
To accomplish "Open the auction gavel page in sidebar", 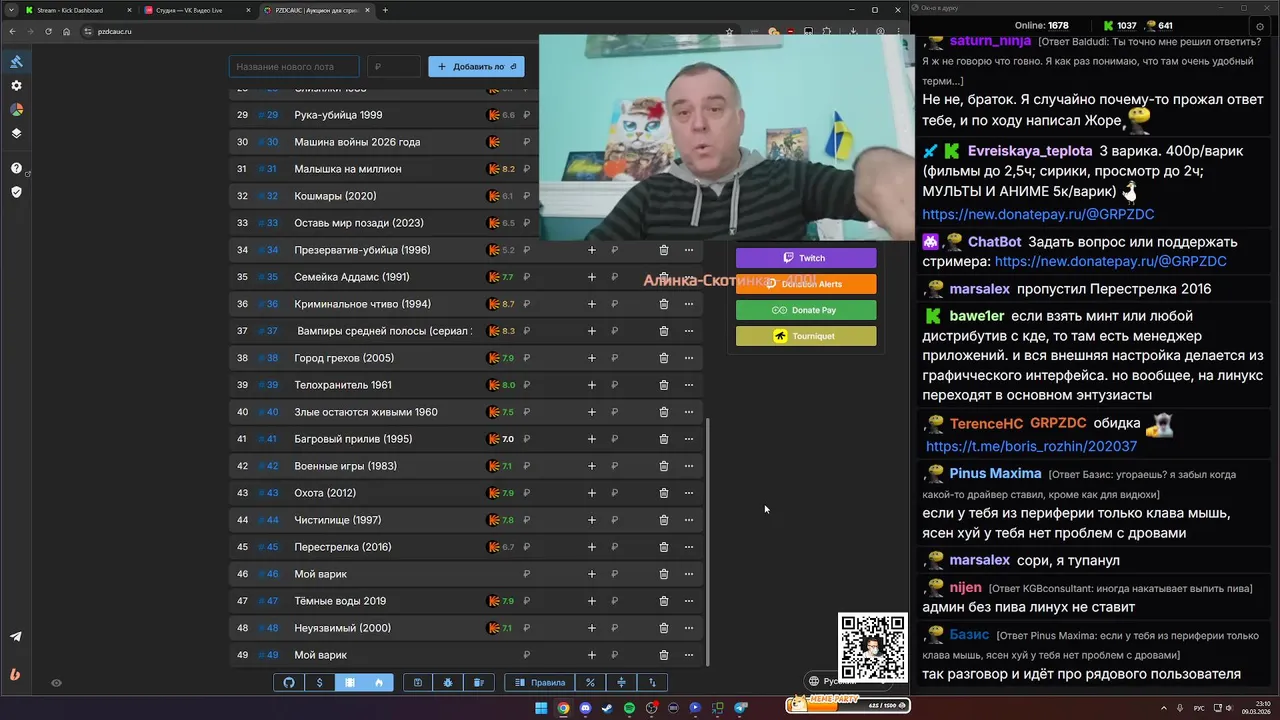I will [x=16, y=62].
